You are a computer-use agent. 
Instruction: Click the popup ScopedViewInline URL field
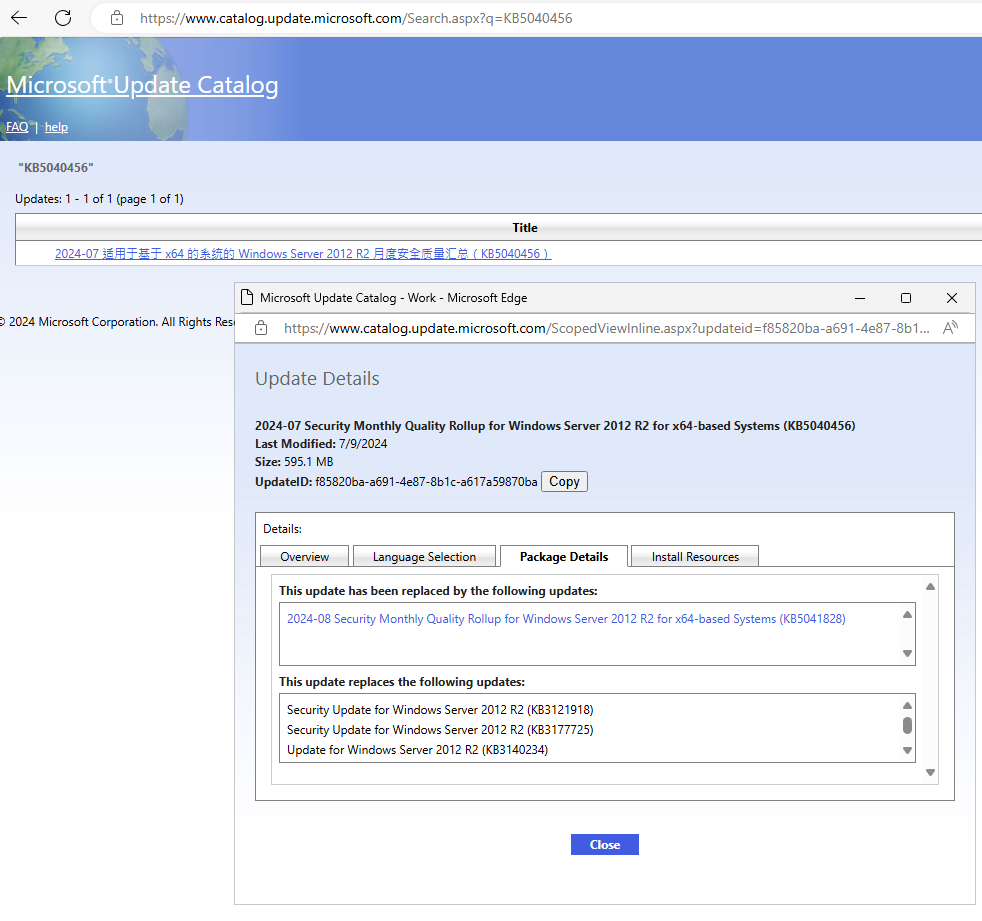pos(606,328)
